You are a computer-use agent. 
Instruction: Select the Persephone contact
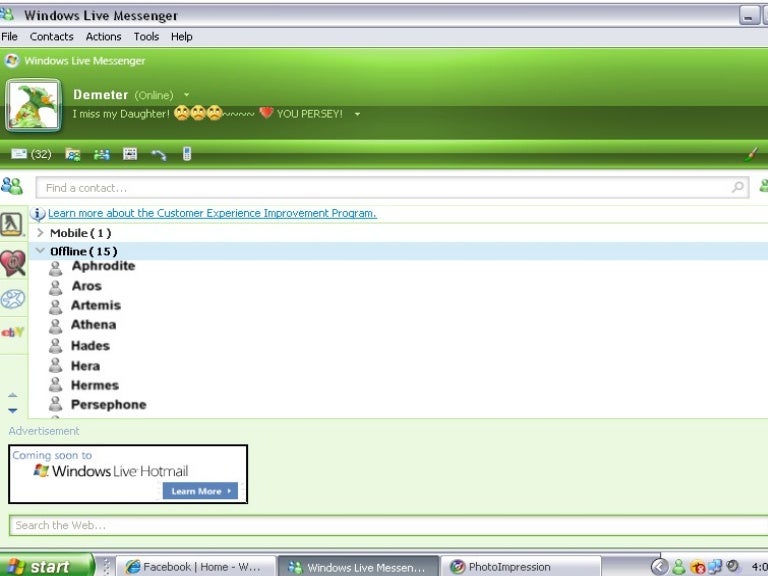point(108,405)
